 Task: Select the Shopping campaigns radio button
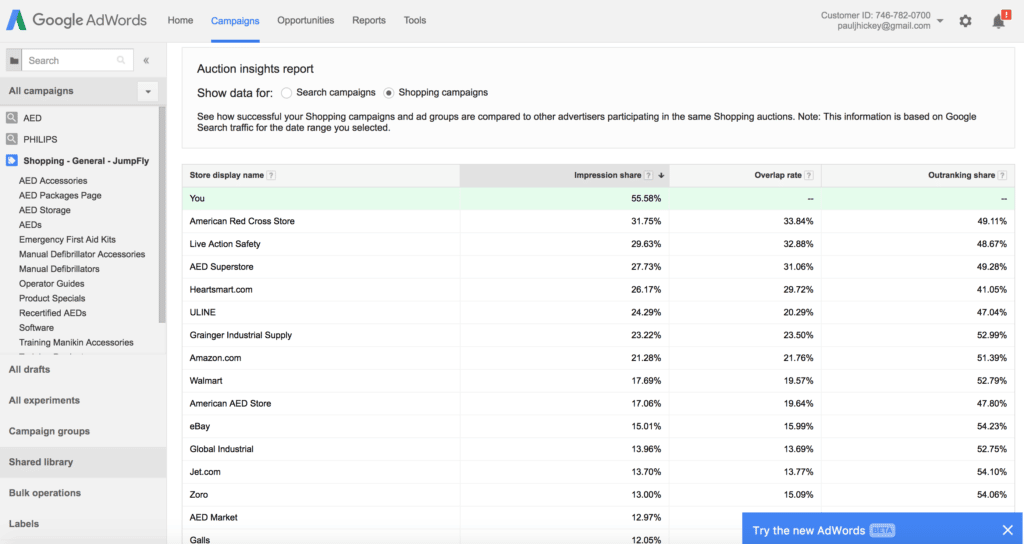pyautogui.click(x=389, y=93)
